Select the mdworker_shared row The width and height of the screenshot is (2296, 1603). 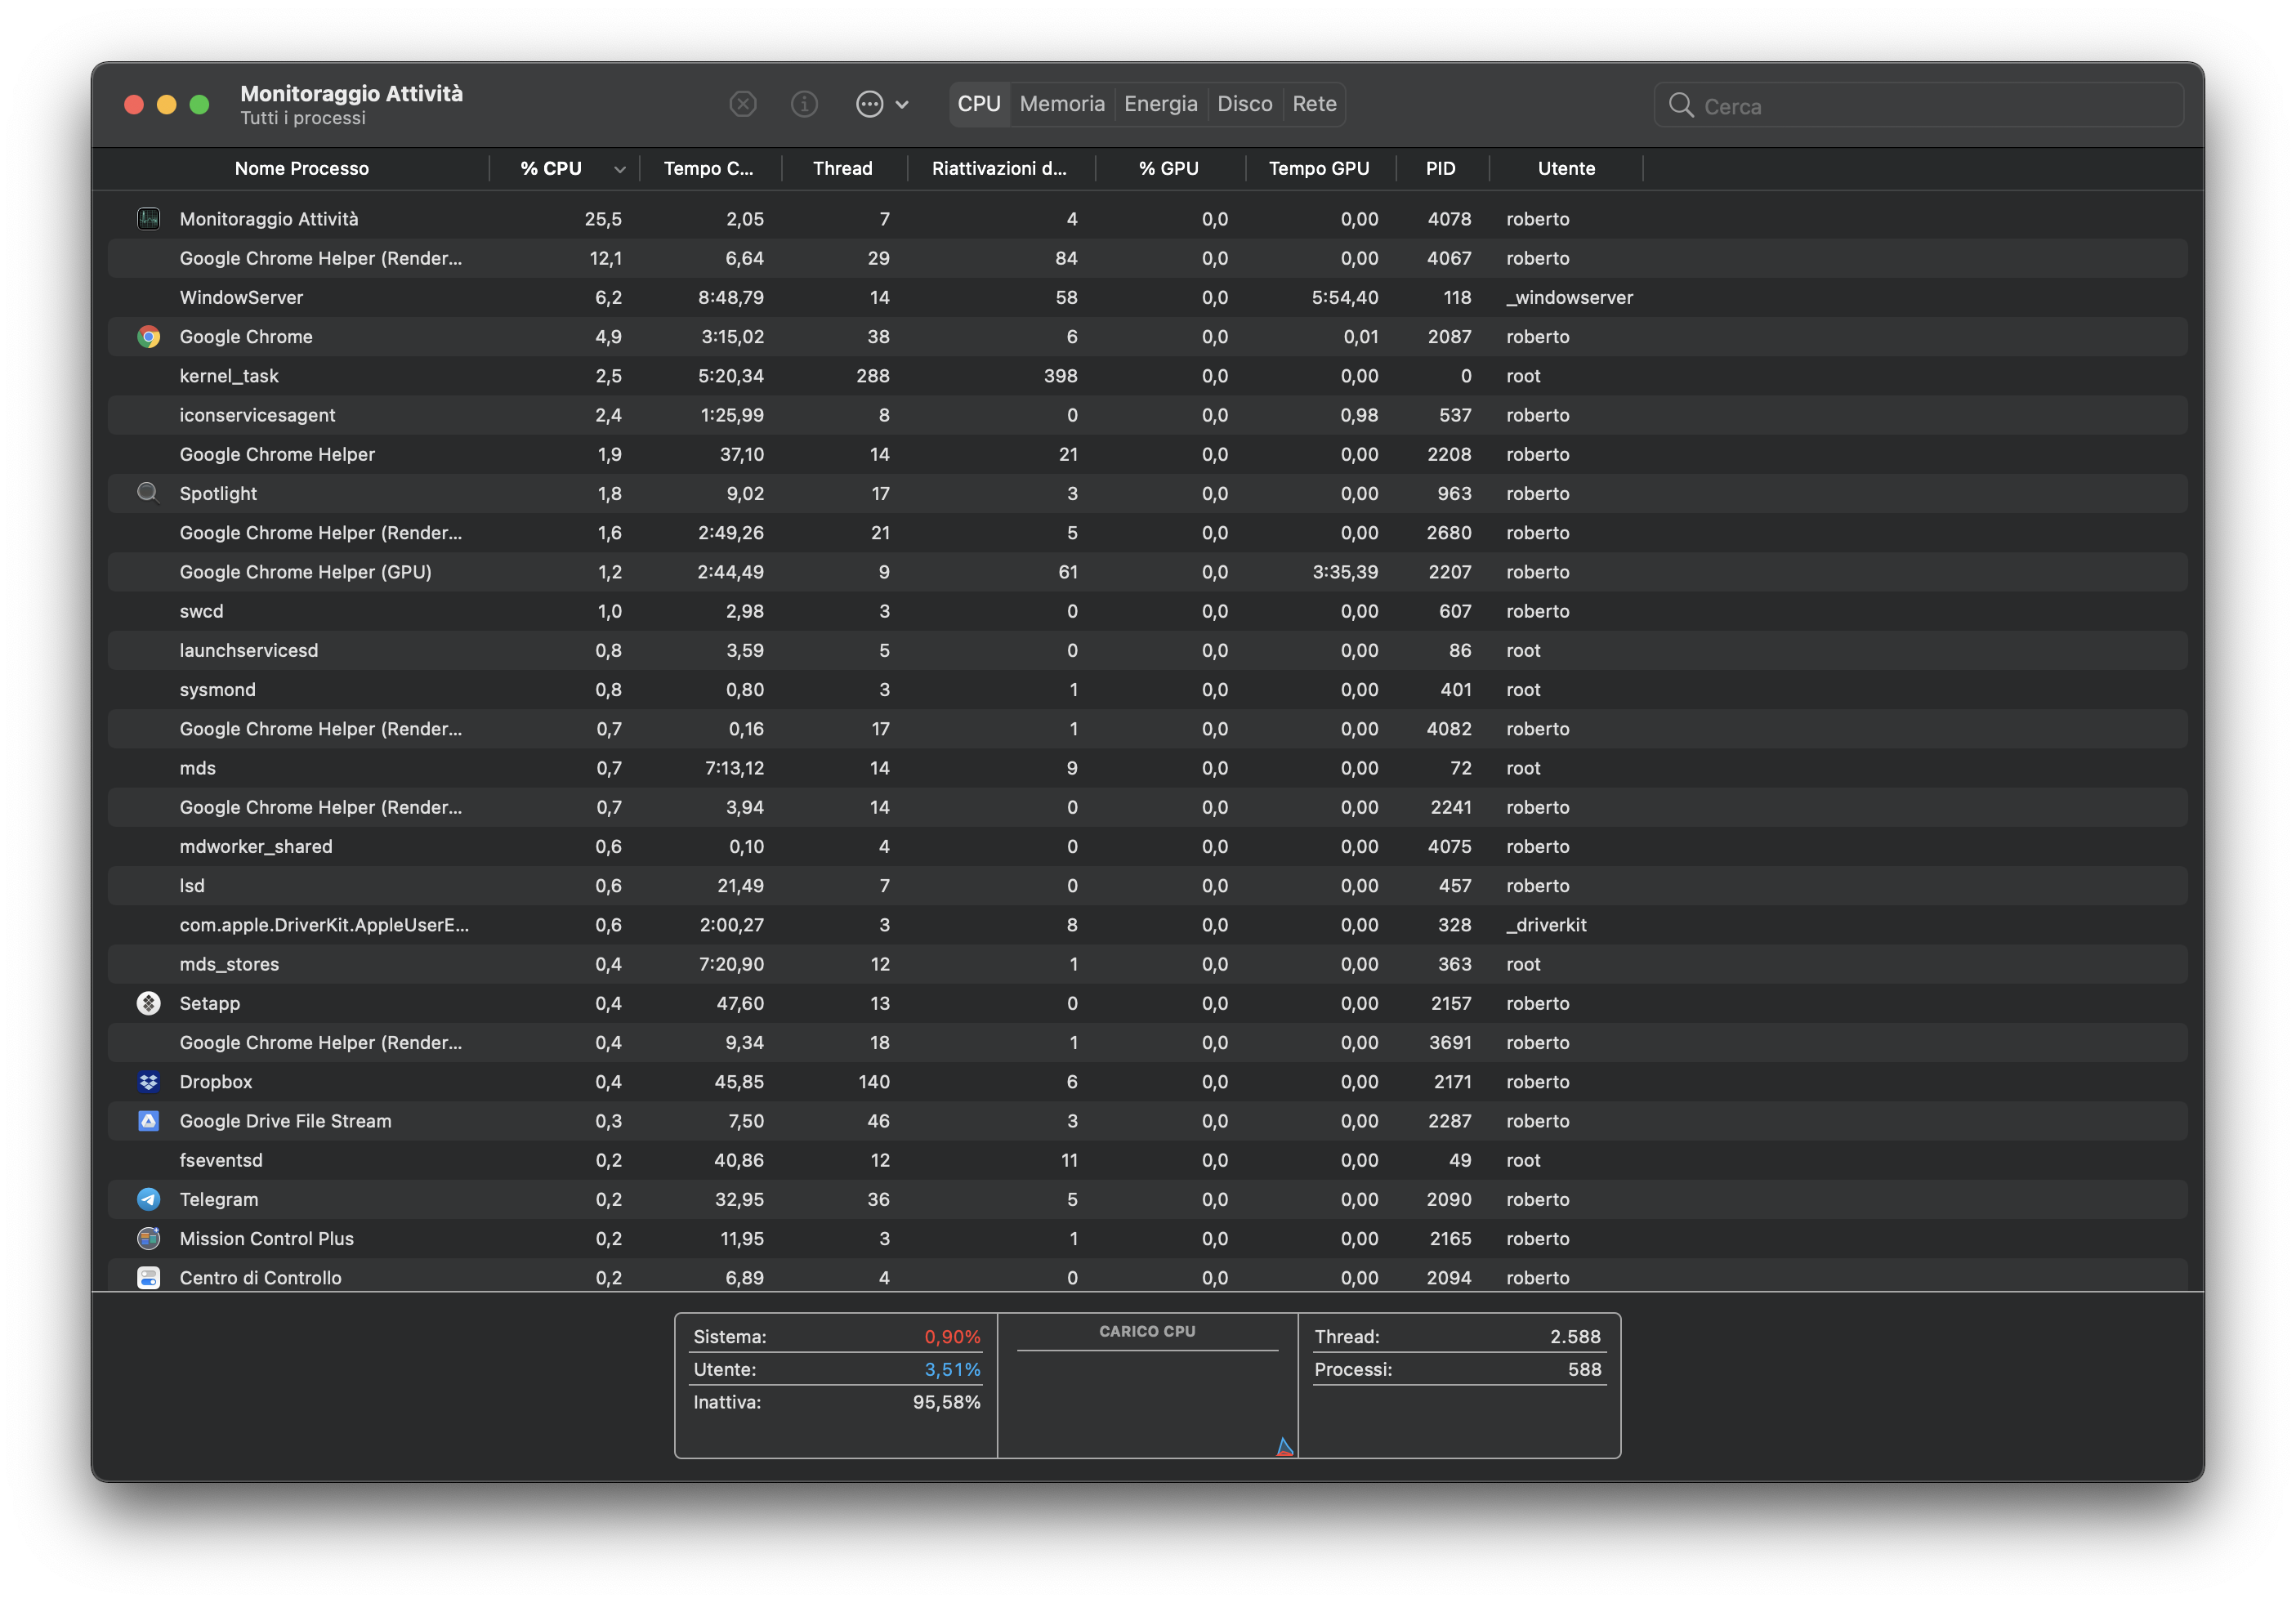point(1147,846)
